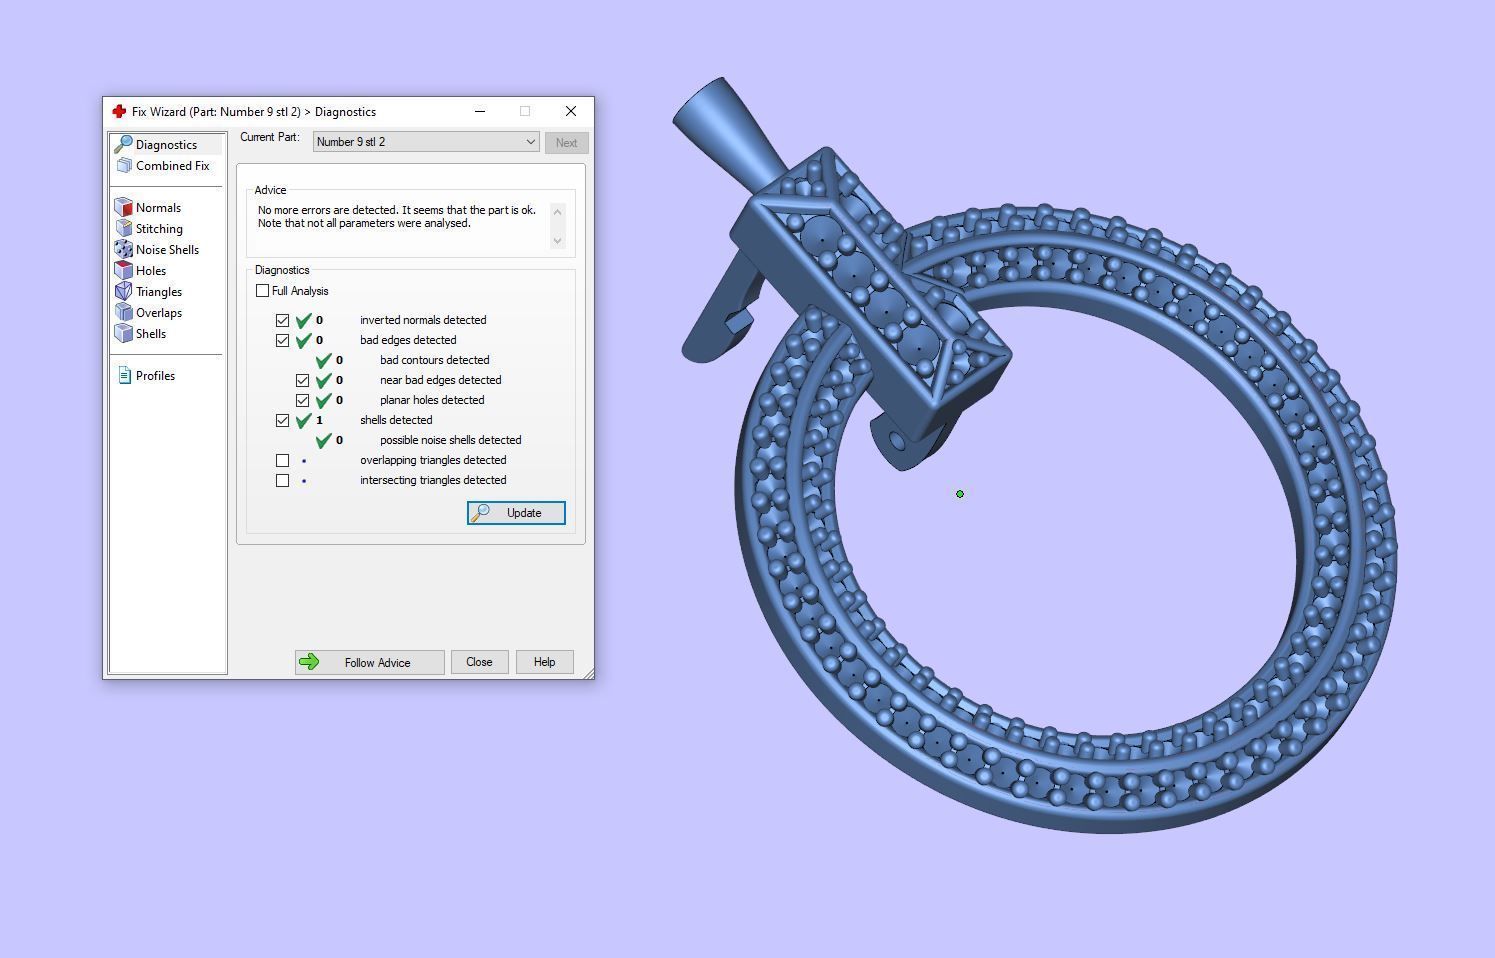Click the magnifier icon on Update button
Viewport: 1495px width, 958px height.
[481, 512]
